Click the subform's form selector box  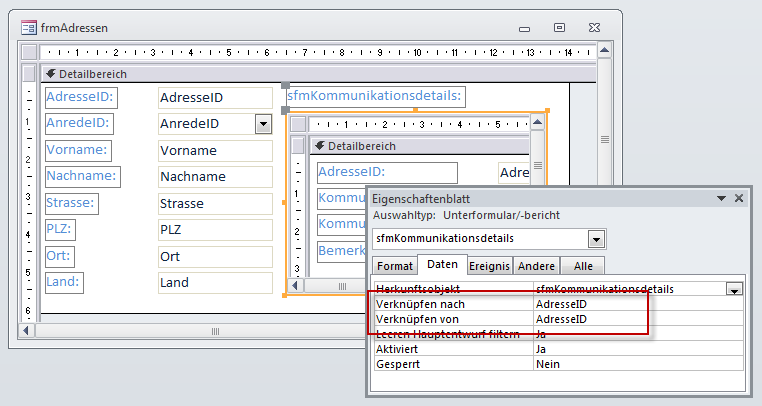click(x=298, y=125)
